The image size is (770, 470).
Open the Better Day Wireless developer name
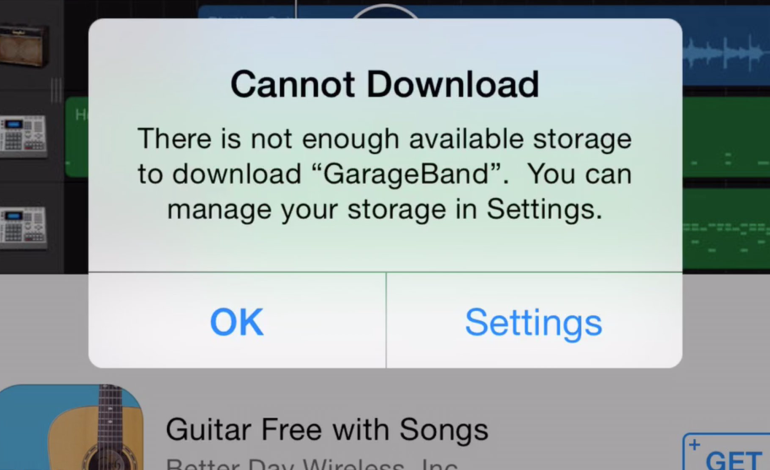coord(312,464)
